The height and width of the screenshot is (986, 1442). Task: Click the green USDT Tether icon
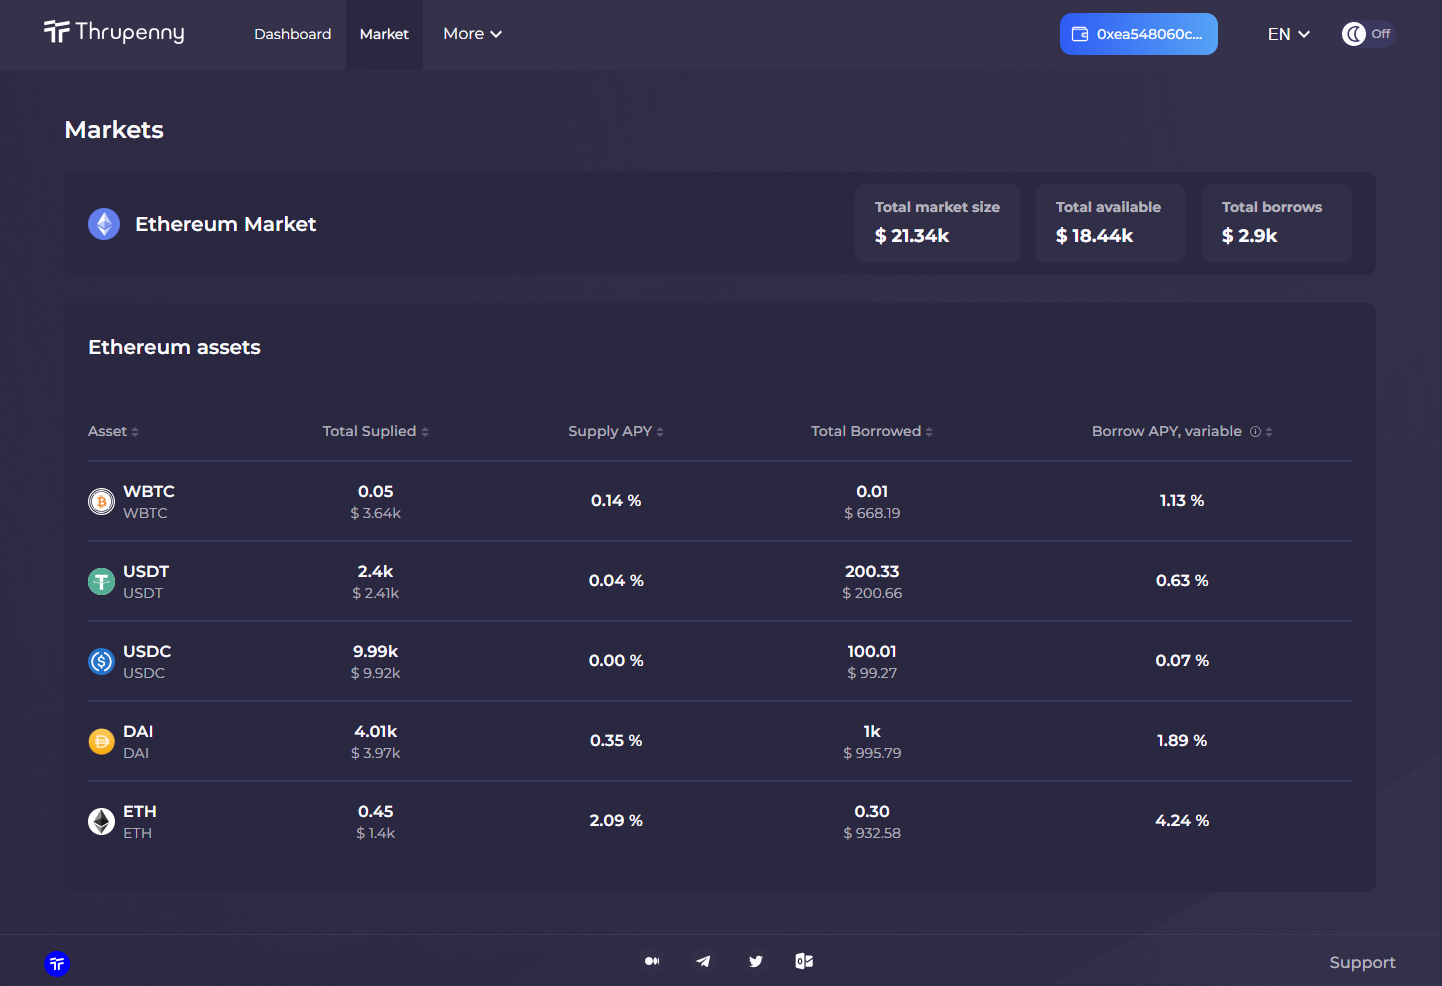102,581
